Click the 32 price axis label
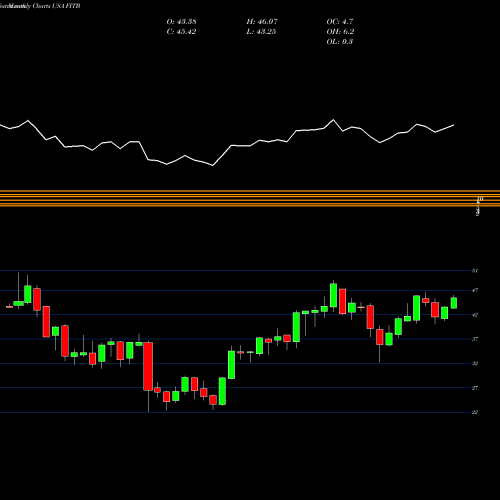The image size is (500, 500). 475,363
